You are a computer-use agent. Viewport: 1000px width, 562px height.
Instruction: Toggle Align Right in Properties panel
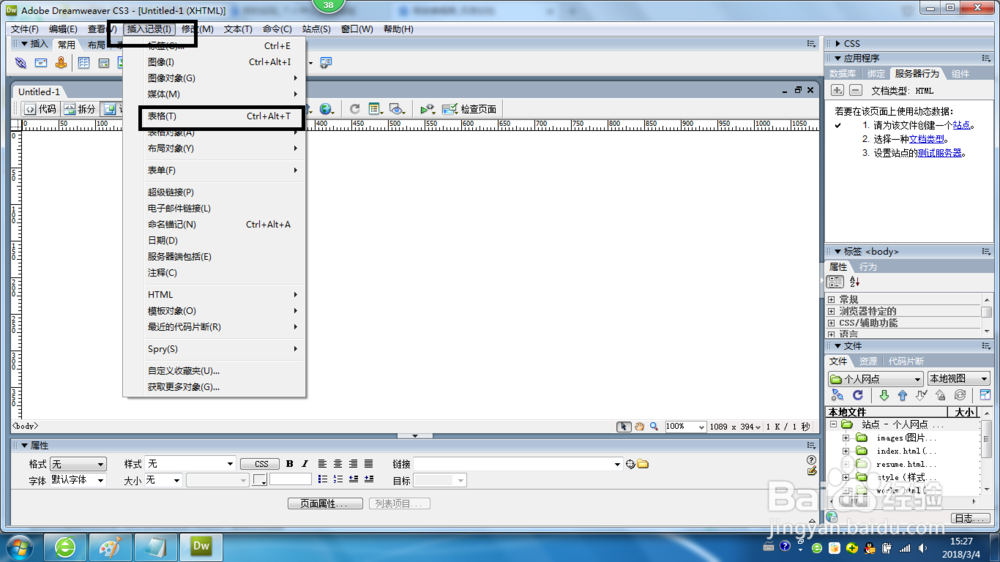tap(353, 464)
